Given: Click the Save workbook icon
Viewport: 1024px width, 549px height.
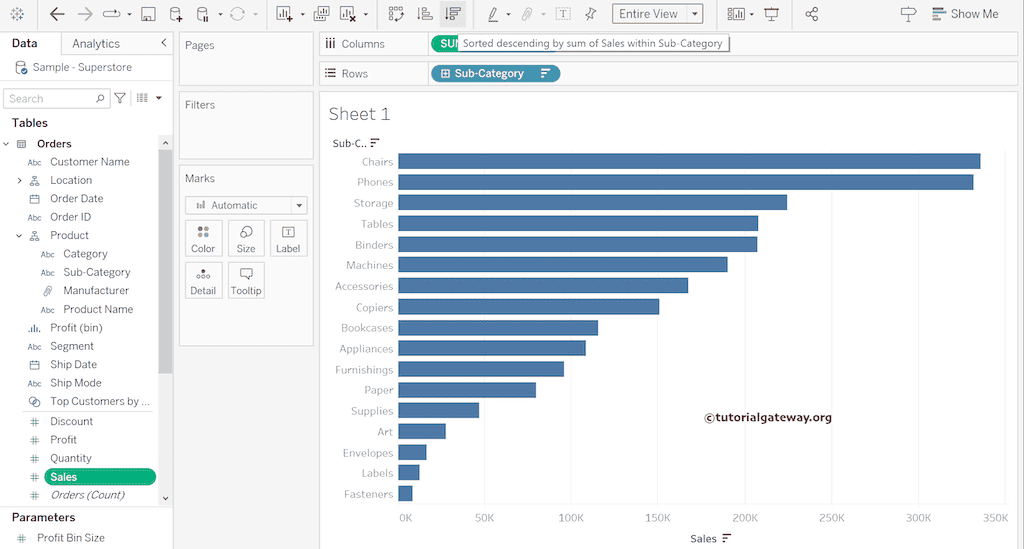Looking at the screenshot, I should tap(148, 14).
